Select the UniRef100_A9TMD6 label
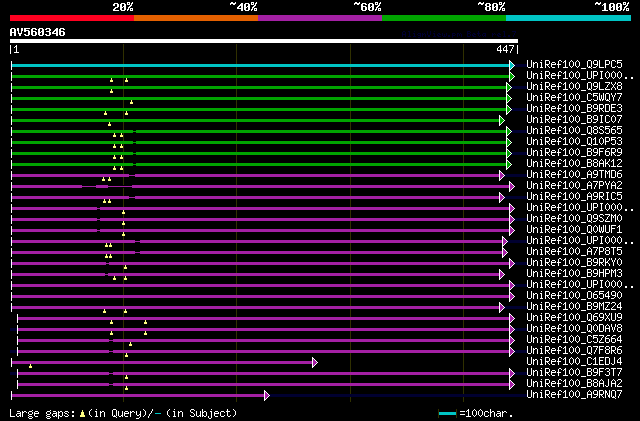Image resolution: width=640 pixels, height=421 pixels. click(574, 175)
